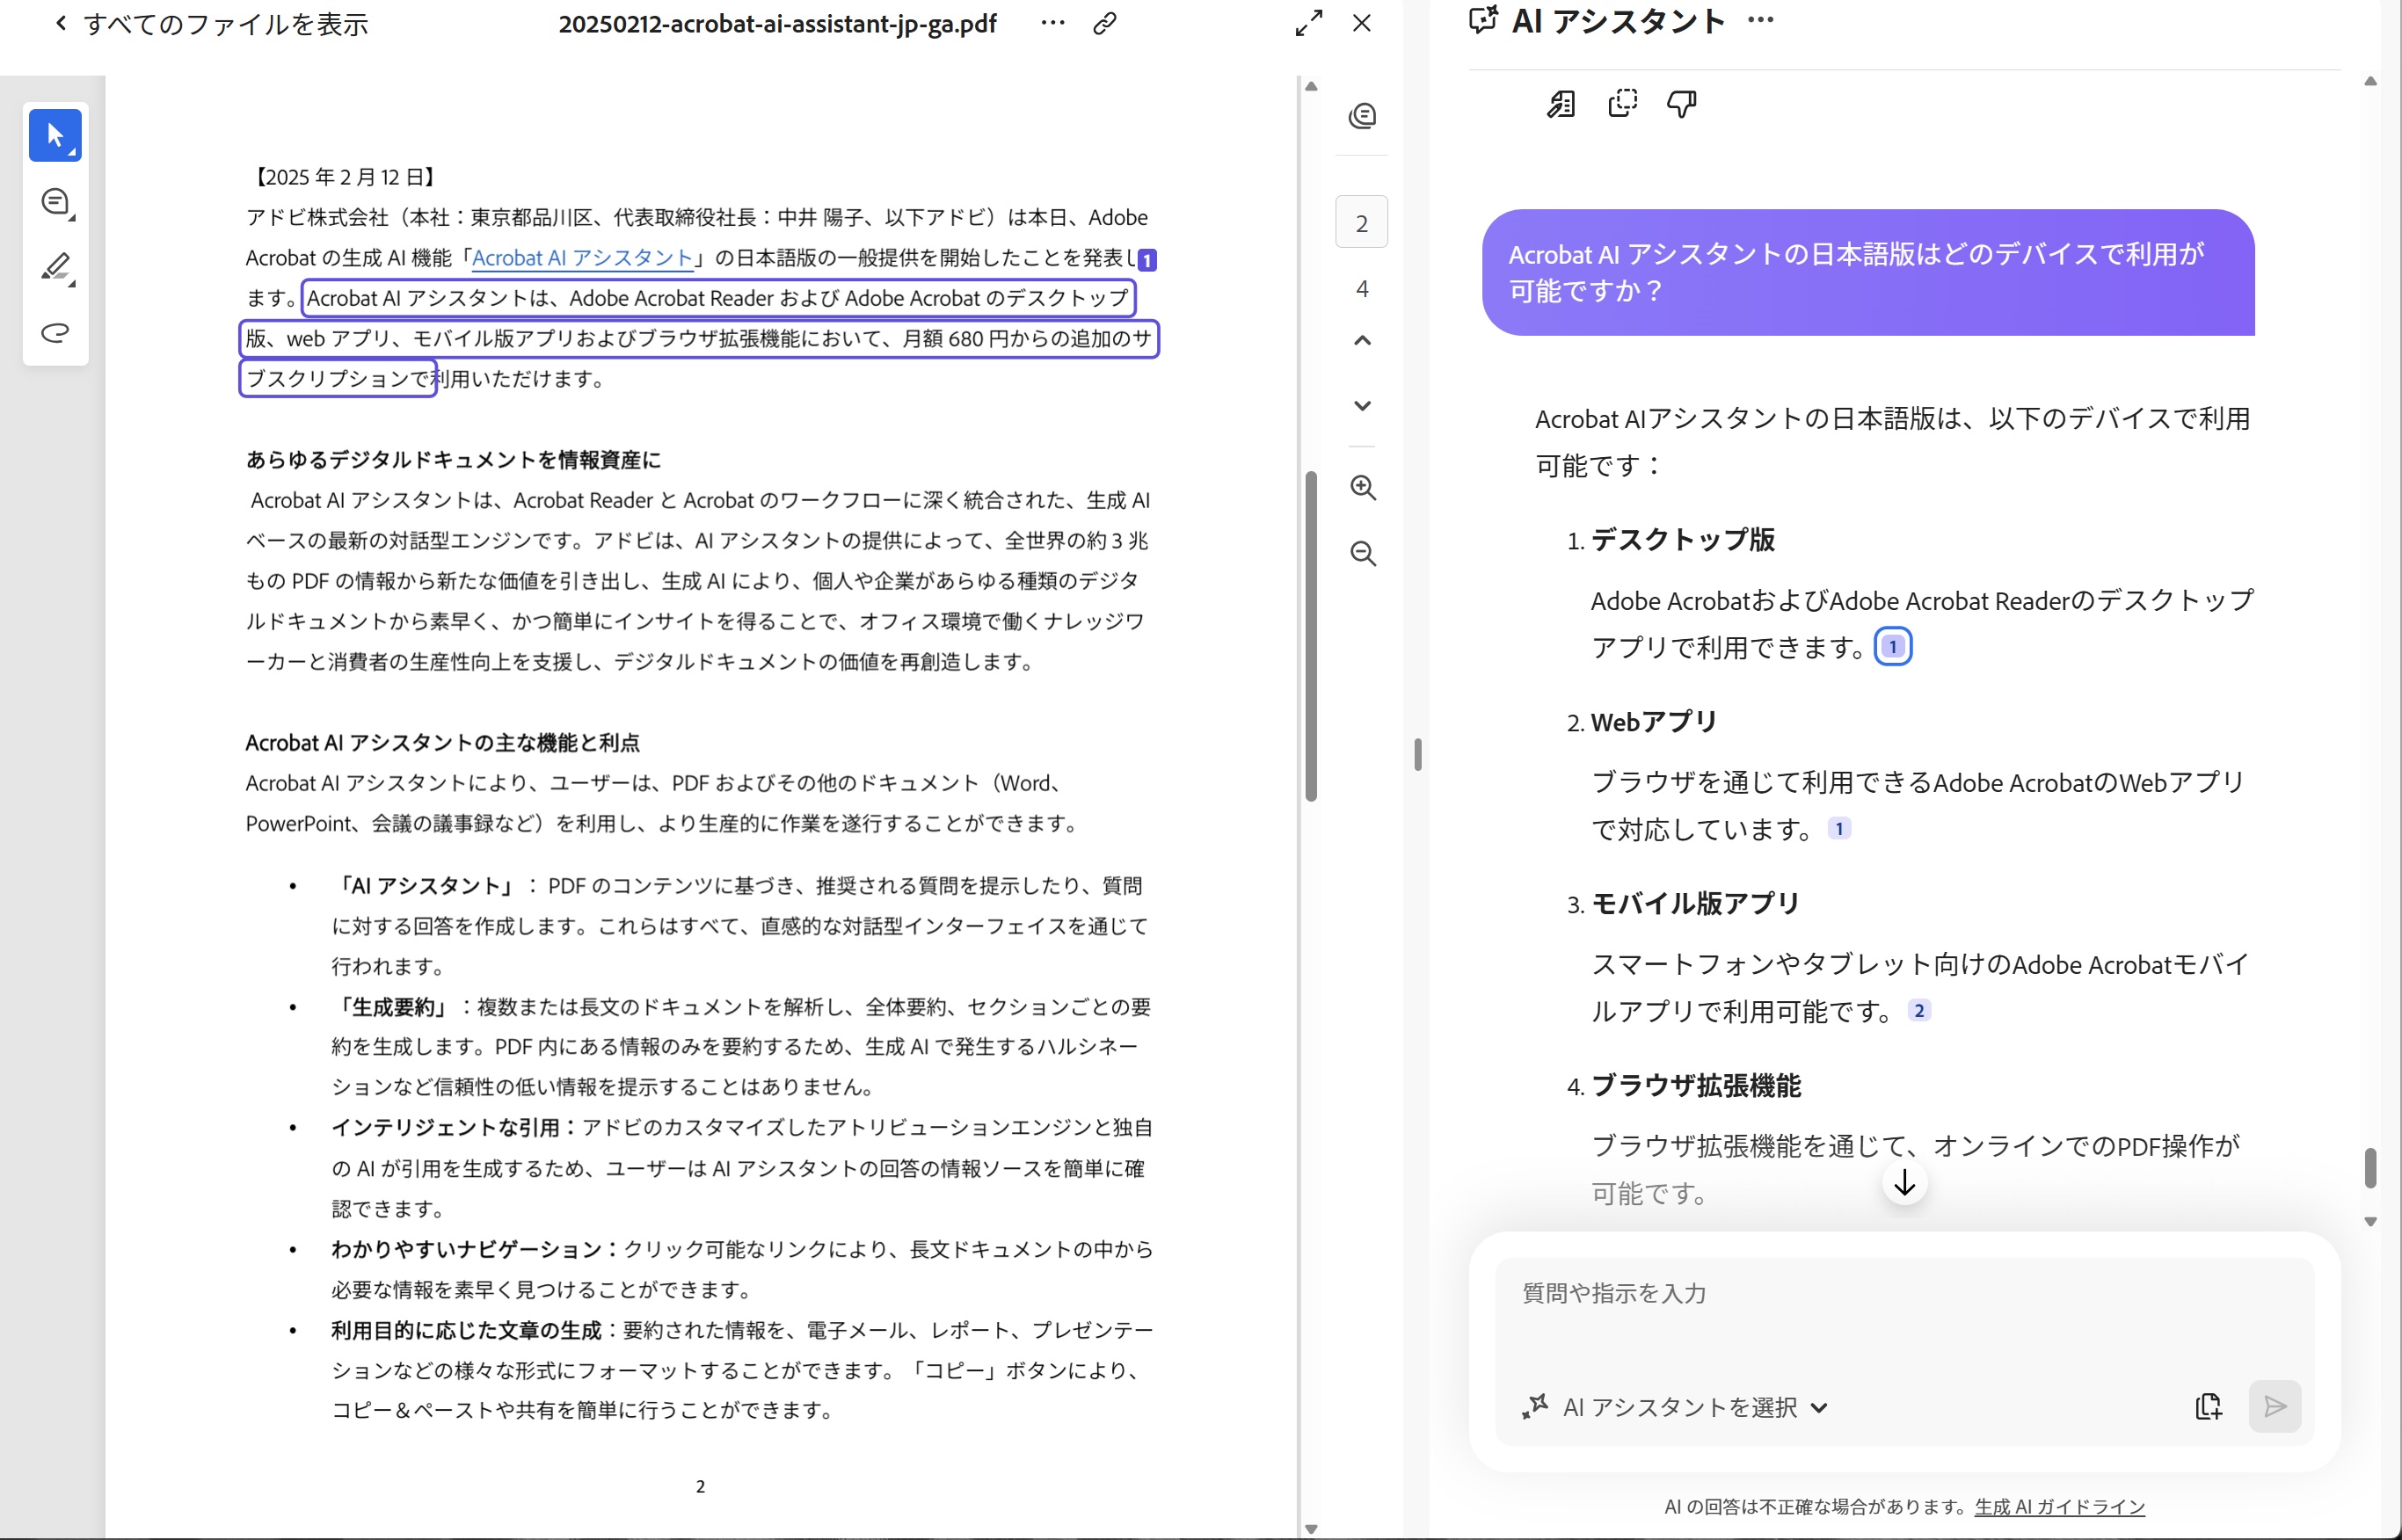Go to previous page with up chevron
Image resolution: width=2402 pixels, height=1540 pixels.
(x=1362, y=340)
